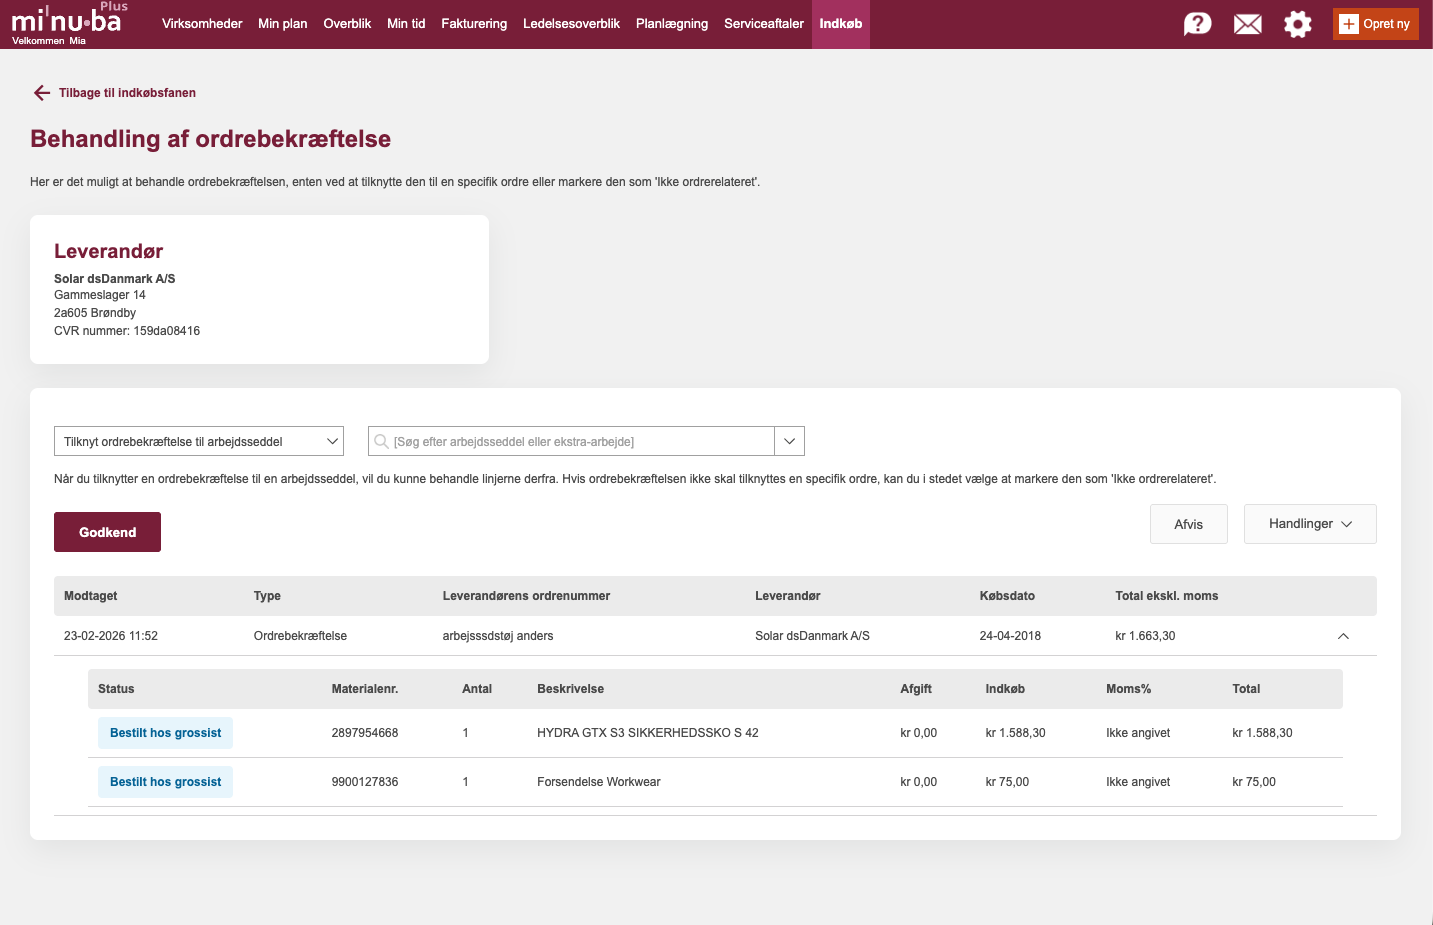
Task: Click Tilbage til indkøbsfanen link
Action: pyautogui.click(x=127, y=93)
